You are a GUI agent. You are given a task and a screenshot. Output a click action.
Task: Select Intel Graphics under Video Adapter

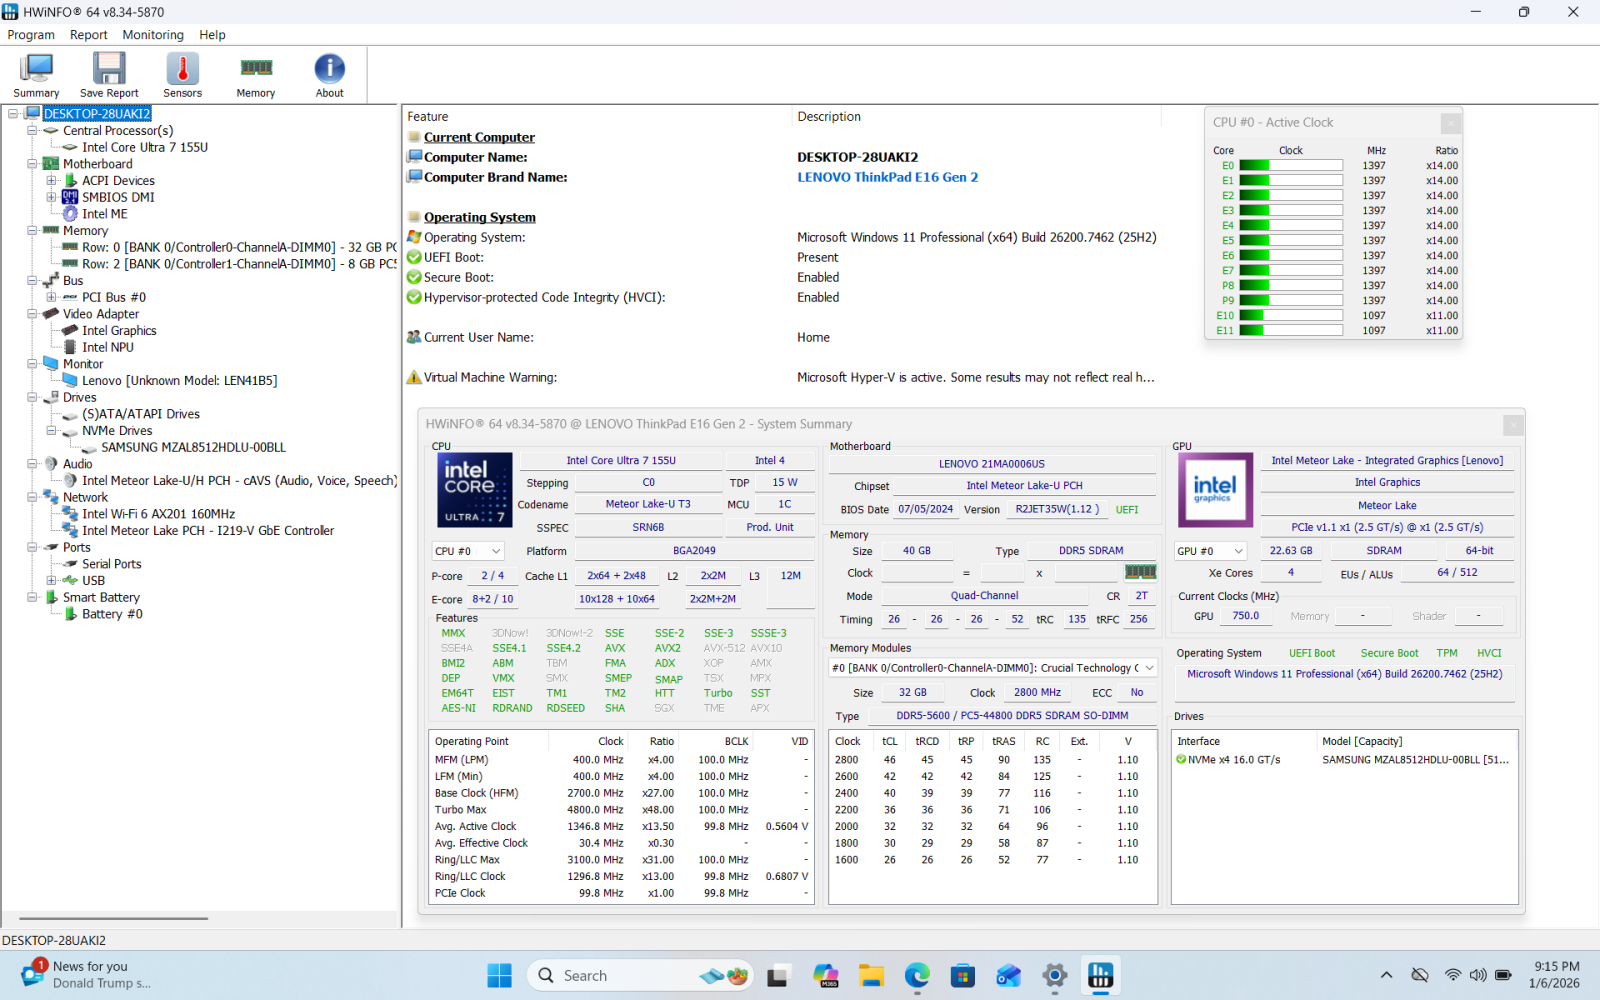click(x=119, y=331)
